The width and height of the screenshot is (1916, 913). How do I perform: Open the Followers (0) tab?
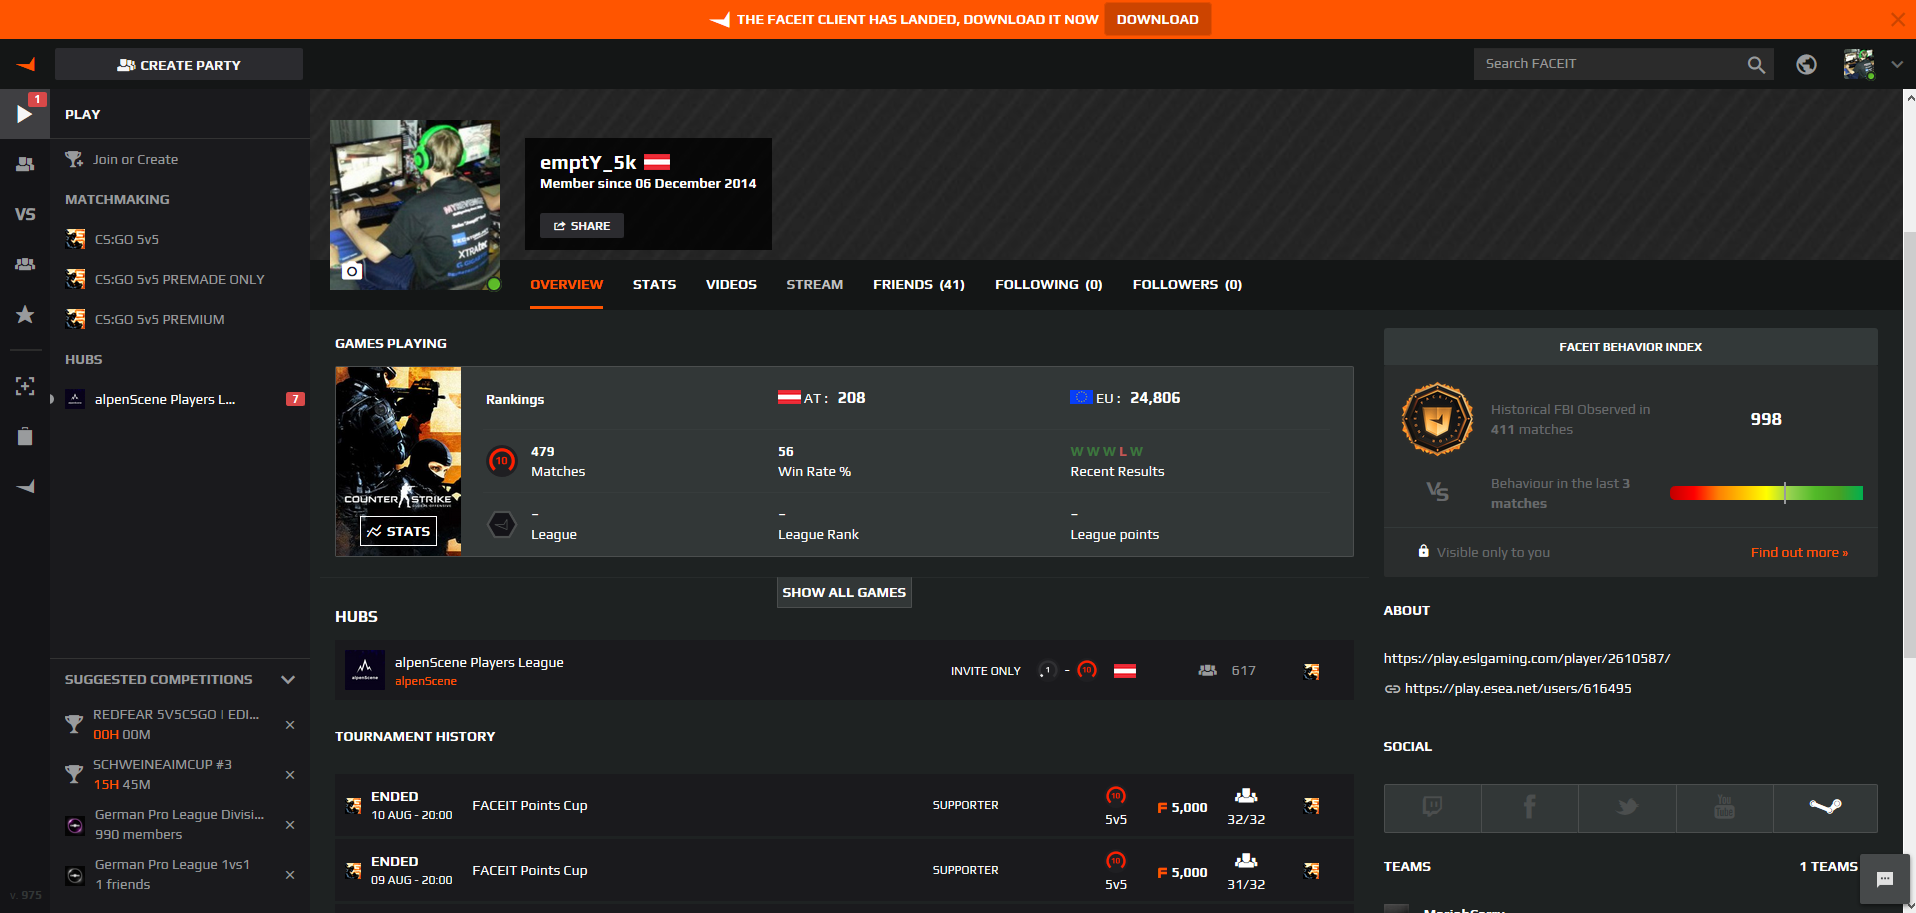point(1187,285)
